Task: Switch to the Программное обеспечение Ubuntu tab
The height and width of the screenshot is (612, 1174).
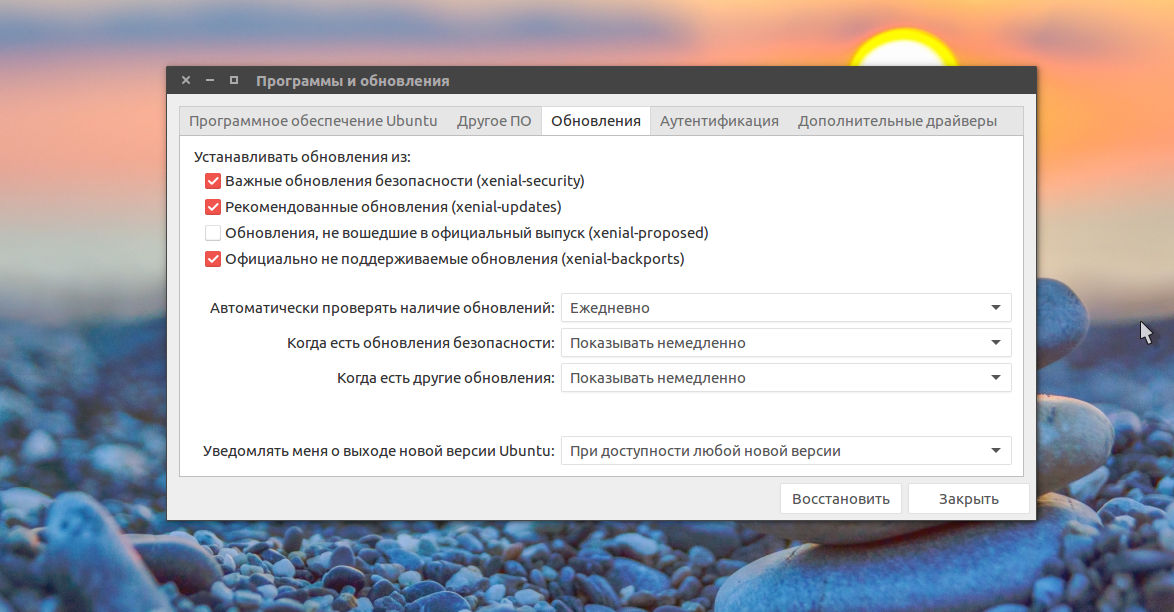Action: [313, 121]
